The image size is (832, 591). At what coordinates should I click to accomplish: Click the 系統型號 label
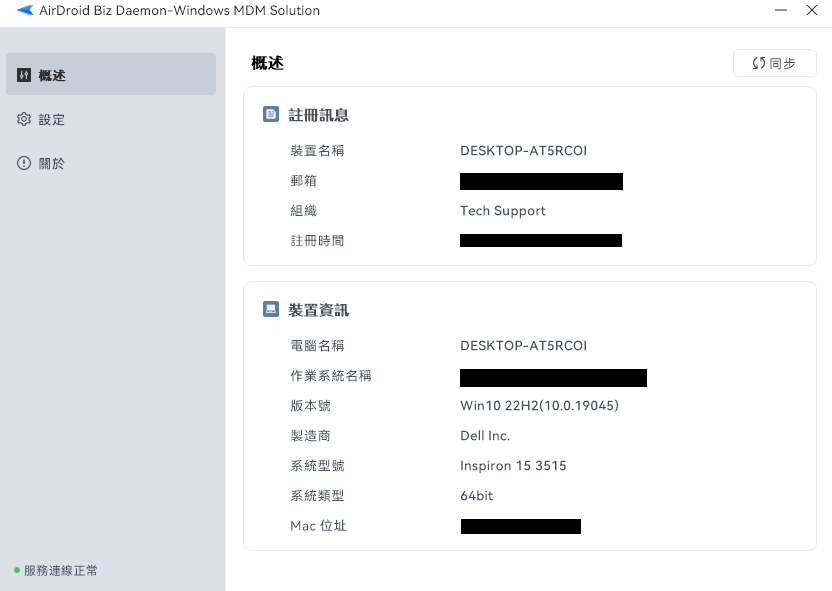point(317,466)
